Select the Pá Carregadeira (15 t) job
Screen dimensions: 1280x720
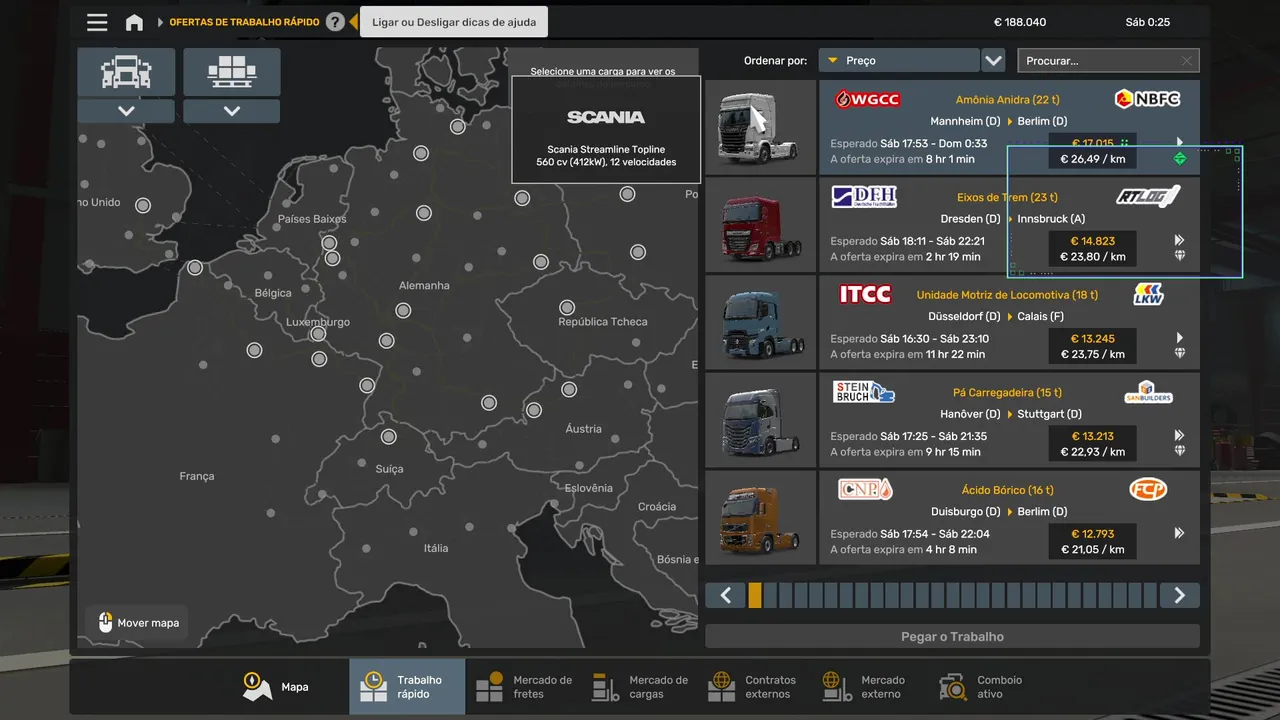coord(1009,420)
